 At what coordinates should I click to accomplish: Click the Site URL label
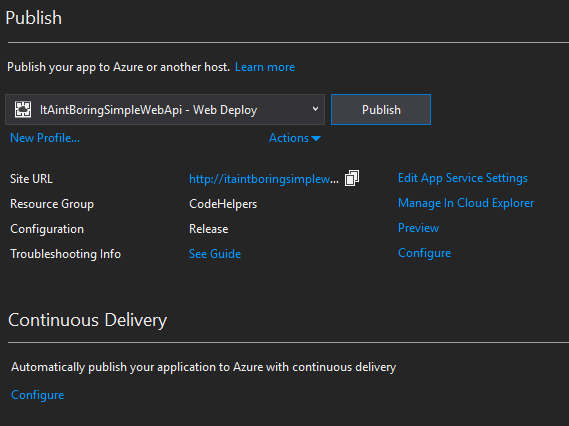(x=31, y=179)
